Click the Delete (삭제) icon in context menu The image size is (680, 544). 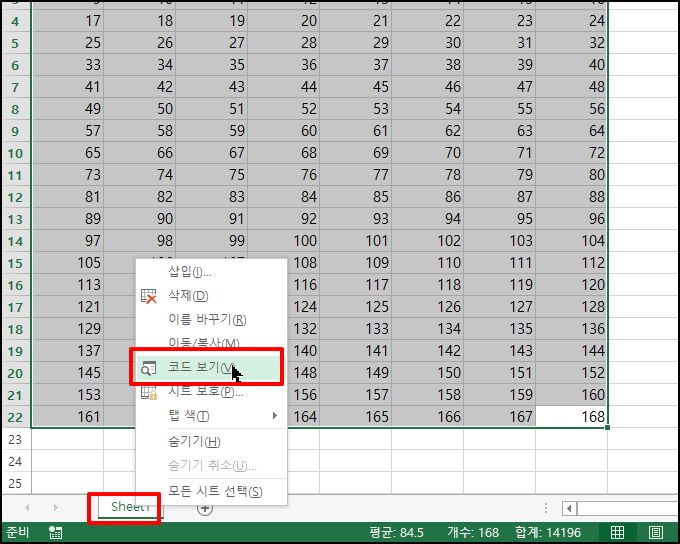[149, 296]
